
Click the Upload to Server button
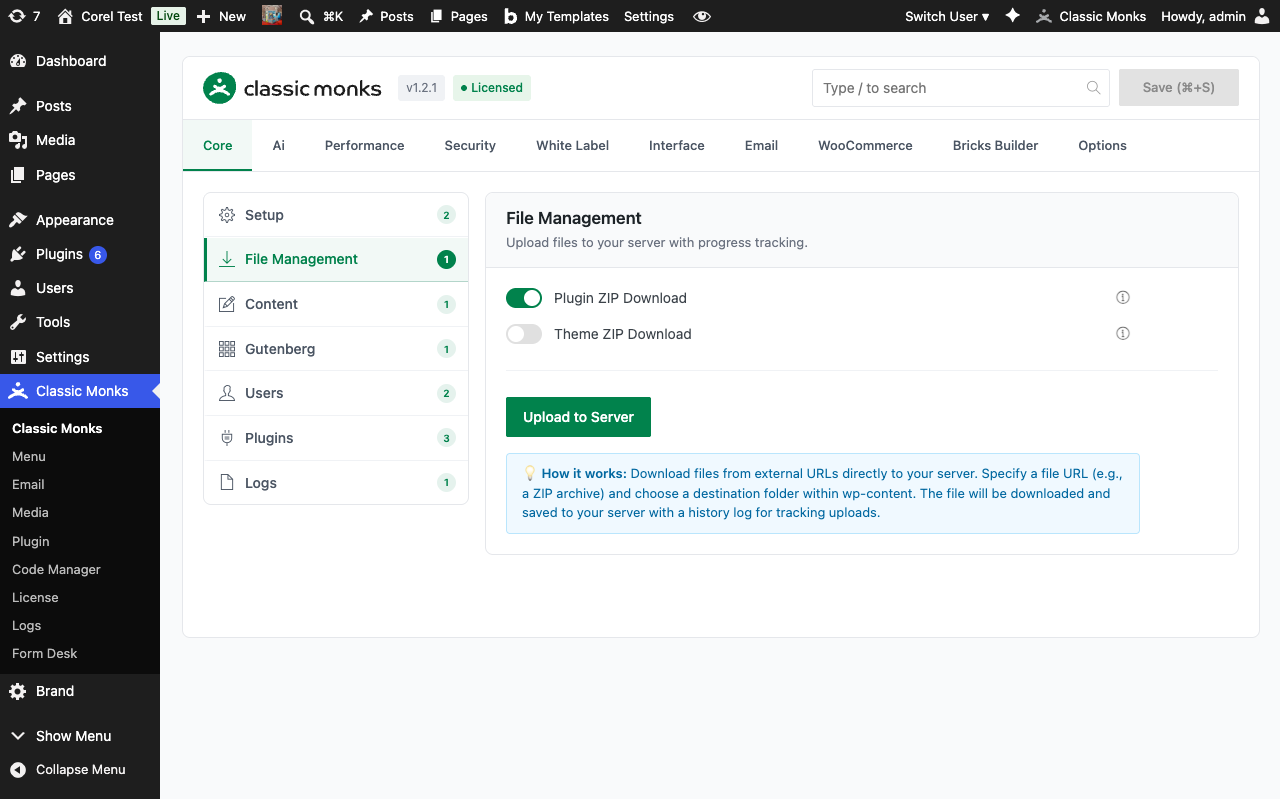click(578, 417)
